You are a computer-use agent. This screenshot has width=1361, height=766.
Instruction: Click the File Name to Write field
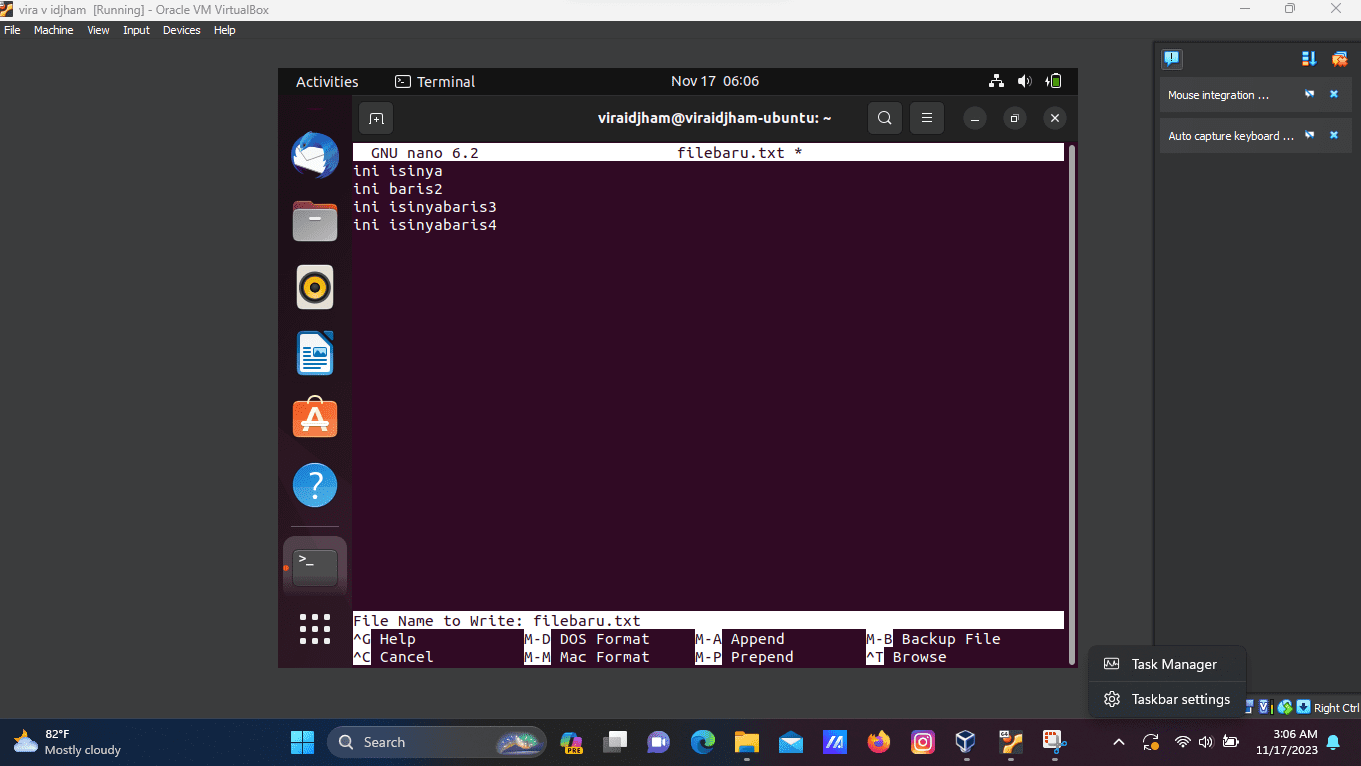708,621
